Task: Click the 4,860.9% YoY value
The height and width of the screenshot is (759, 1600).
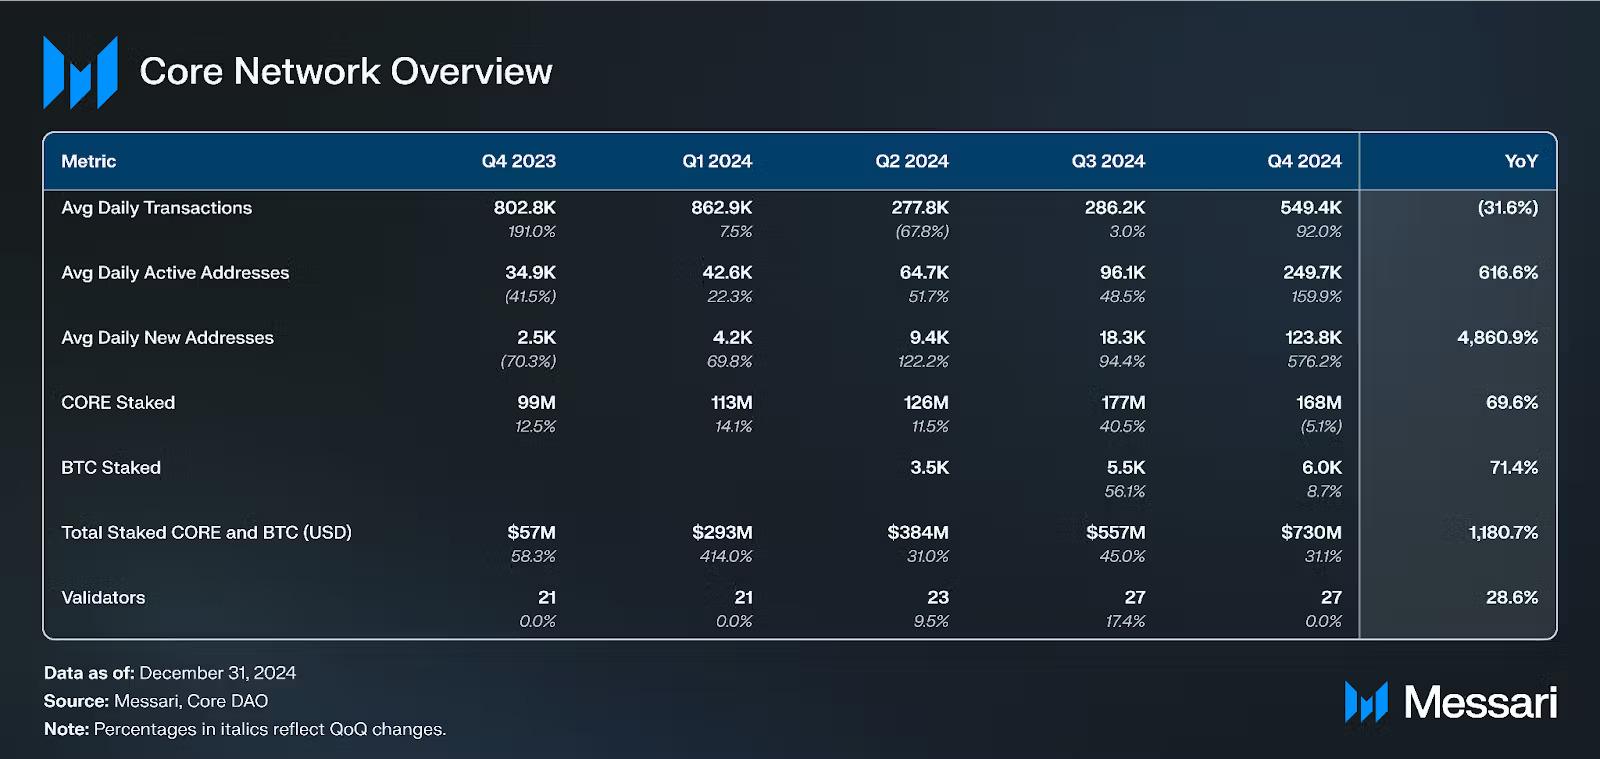Action: pos(1497,338)
